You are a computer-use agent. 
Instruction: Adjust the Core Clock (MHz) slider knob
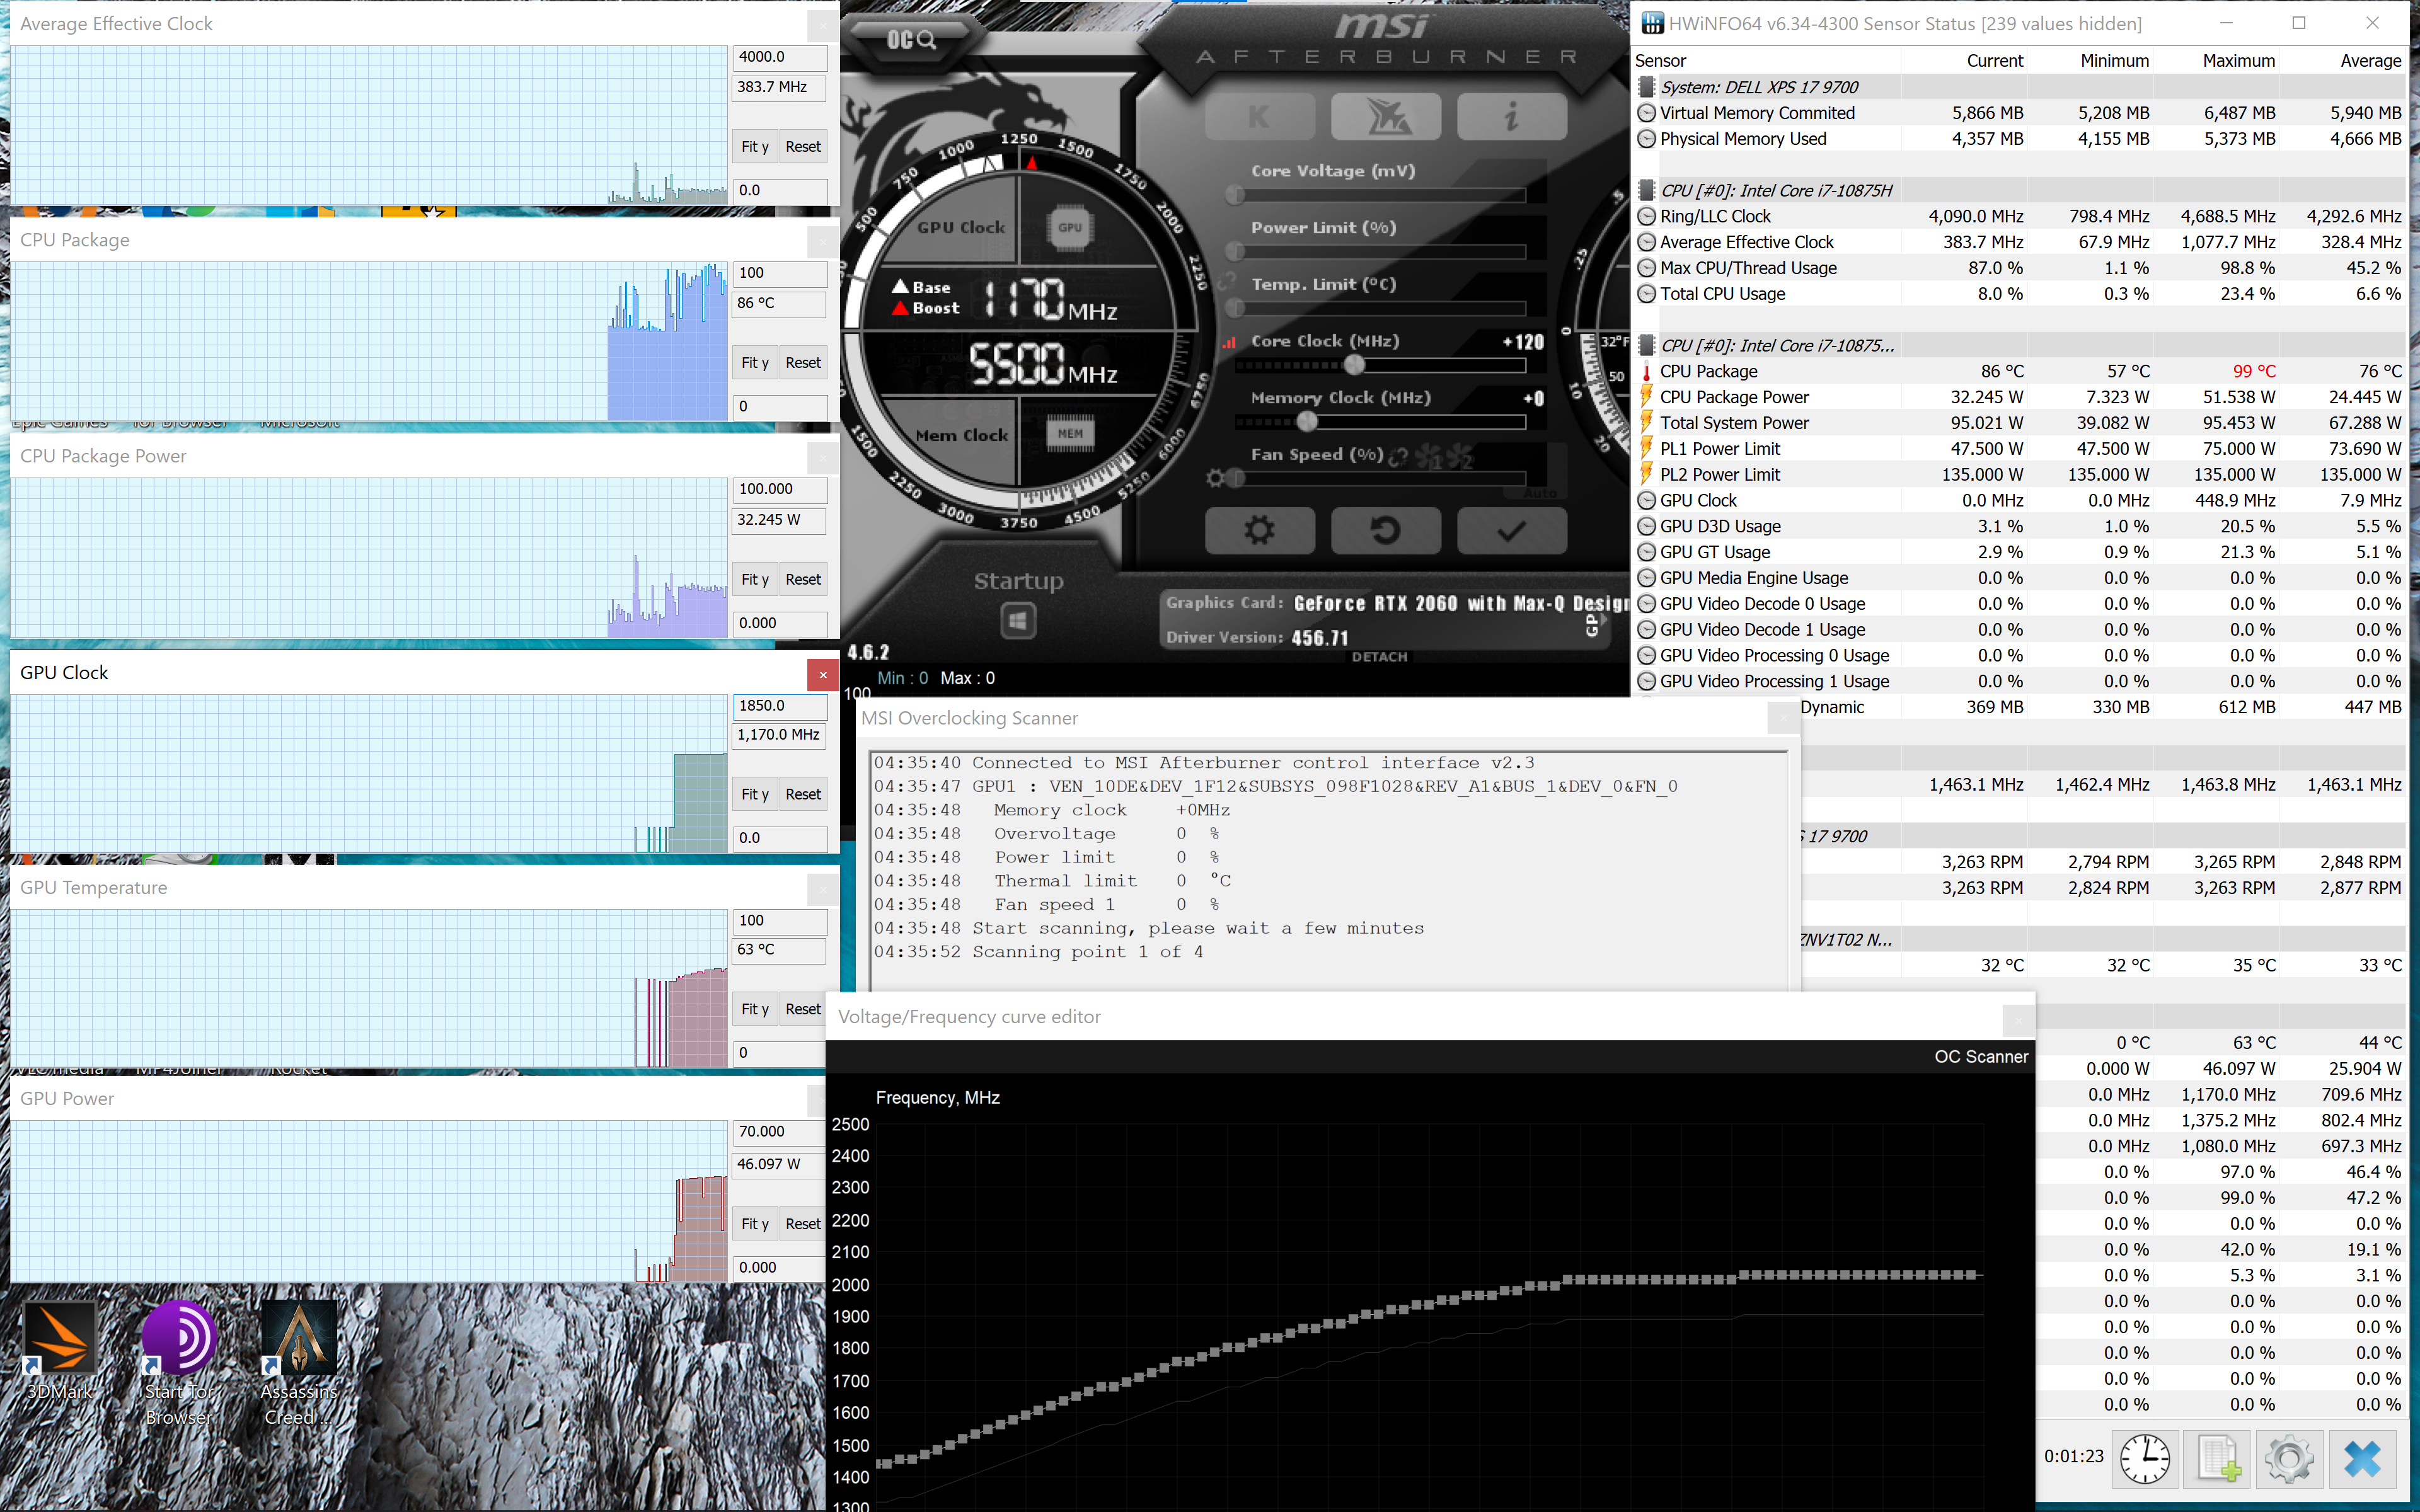1354,365
